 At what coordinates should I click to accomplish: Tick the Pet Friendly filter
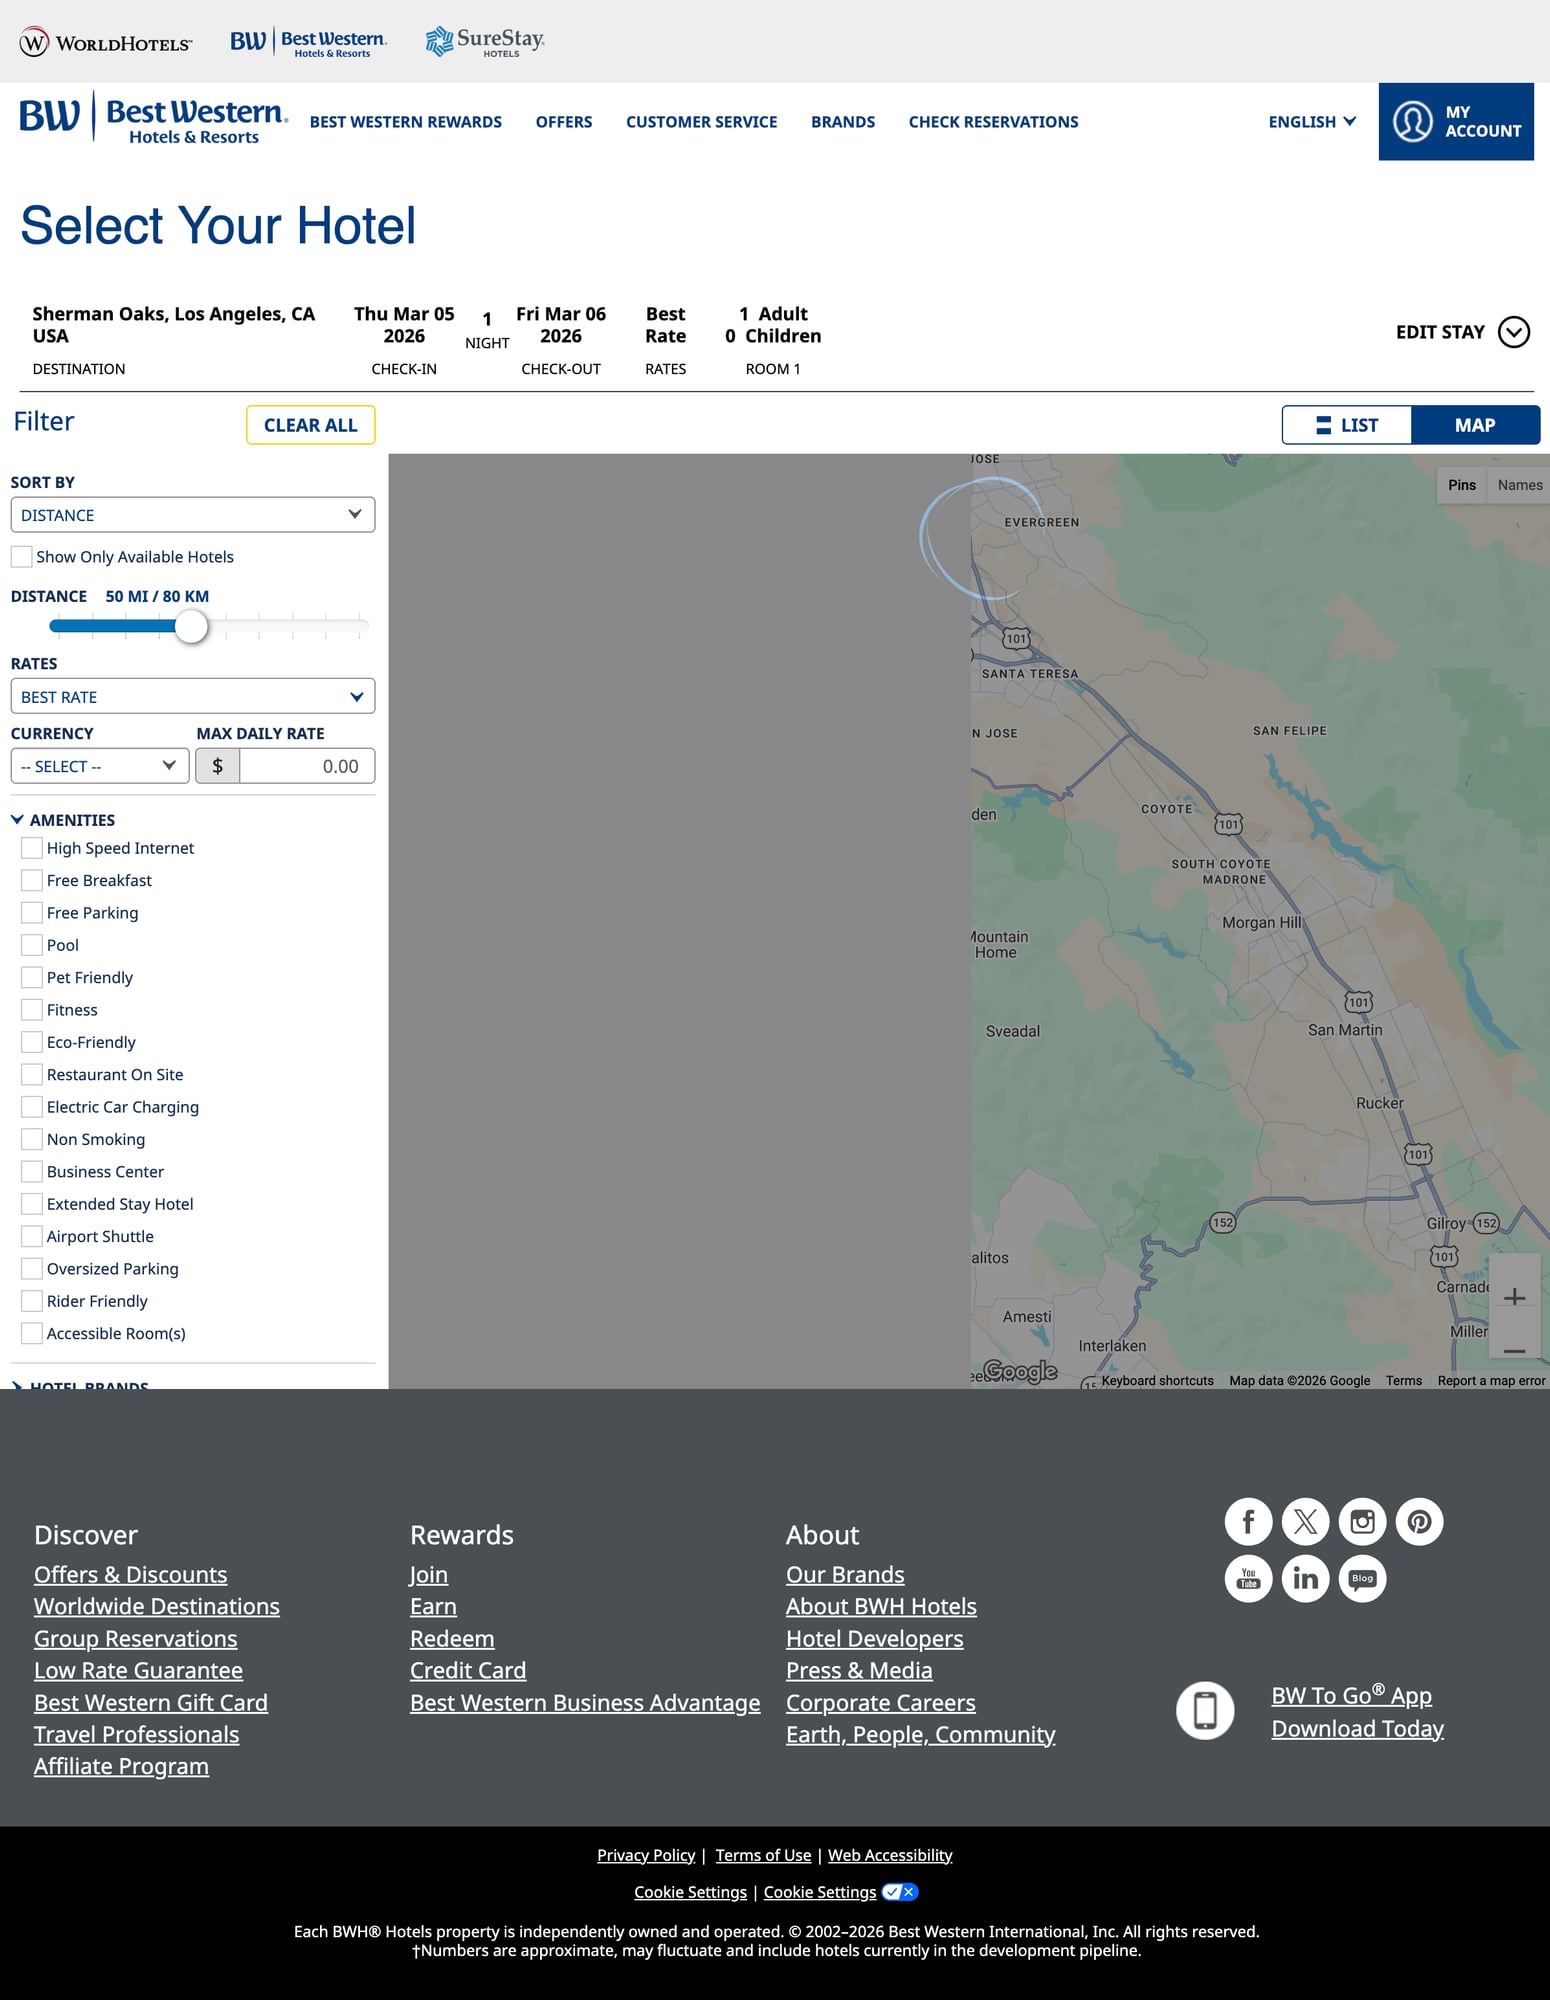click(x=32, y=978)
